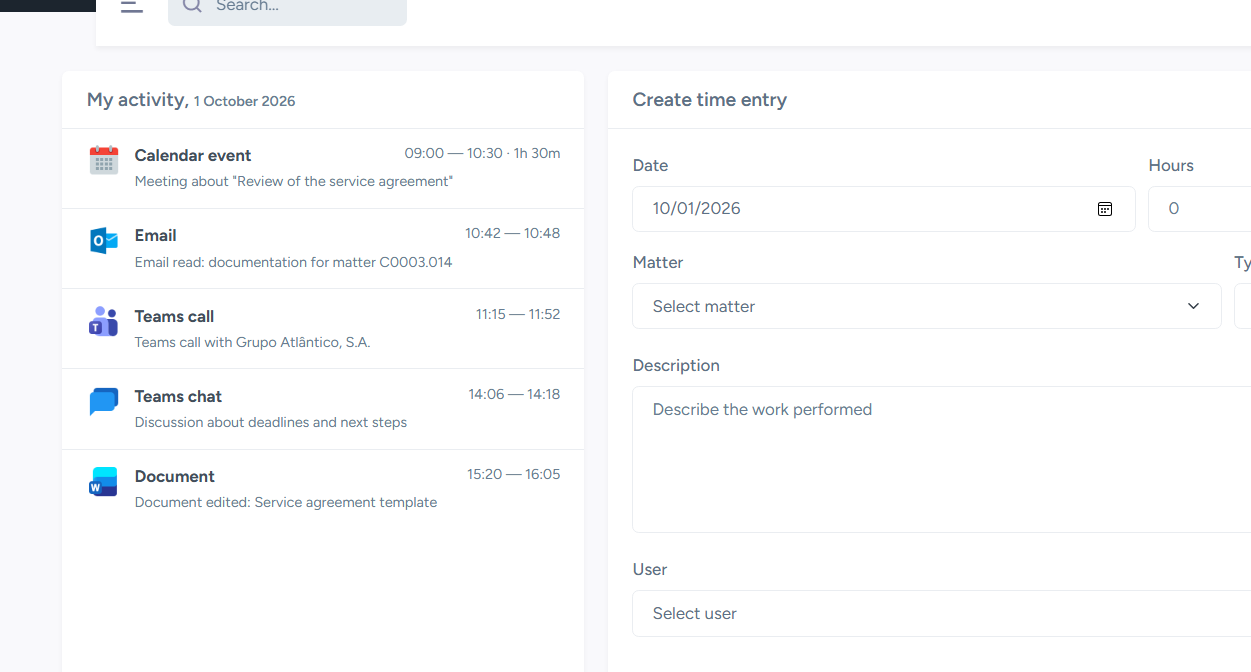
Task: Click "Meeting about Review of the service agreement"
Action: pyautogui.click(x=294, y=181)
